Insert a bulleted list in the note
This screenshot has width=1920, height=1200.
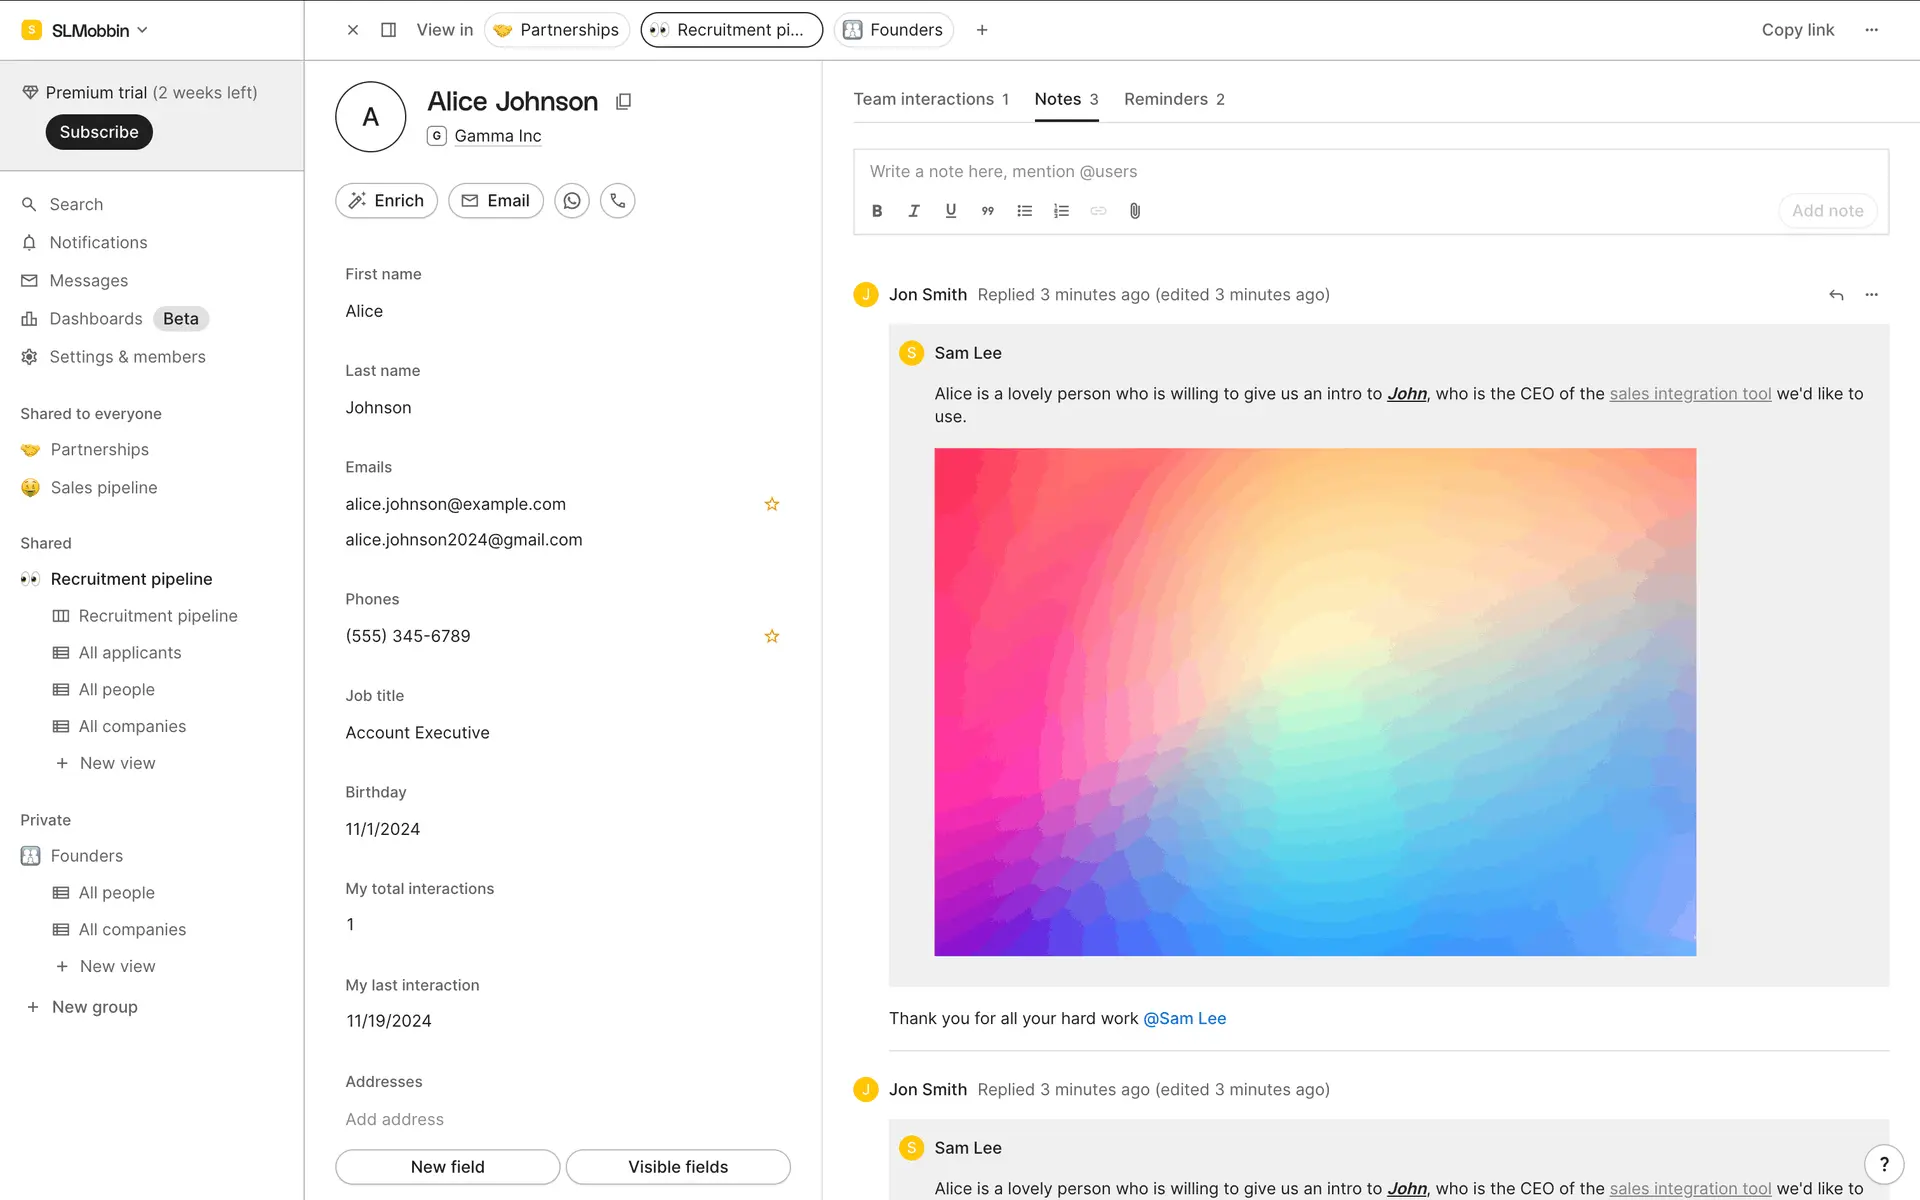[x=1024, y=211]
